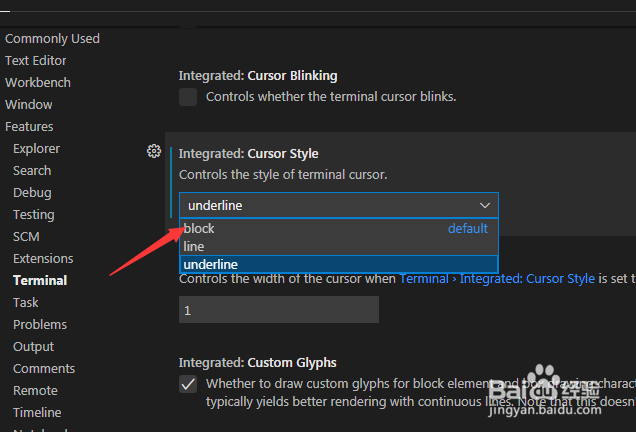Show Explorer settings
The width and height of the screenshot is (636, 432).
(36, 149)
